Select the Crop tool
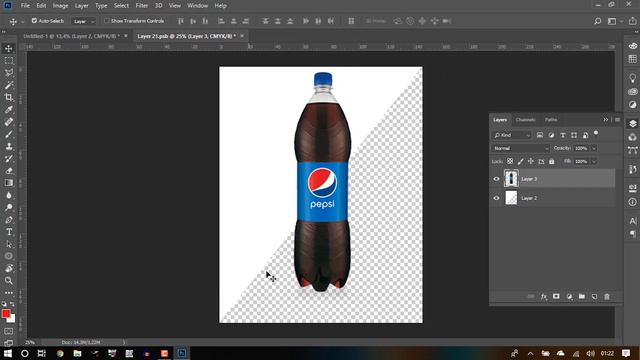This screenshot has width=640, height=360. click(9, 97)
